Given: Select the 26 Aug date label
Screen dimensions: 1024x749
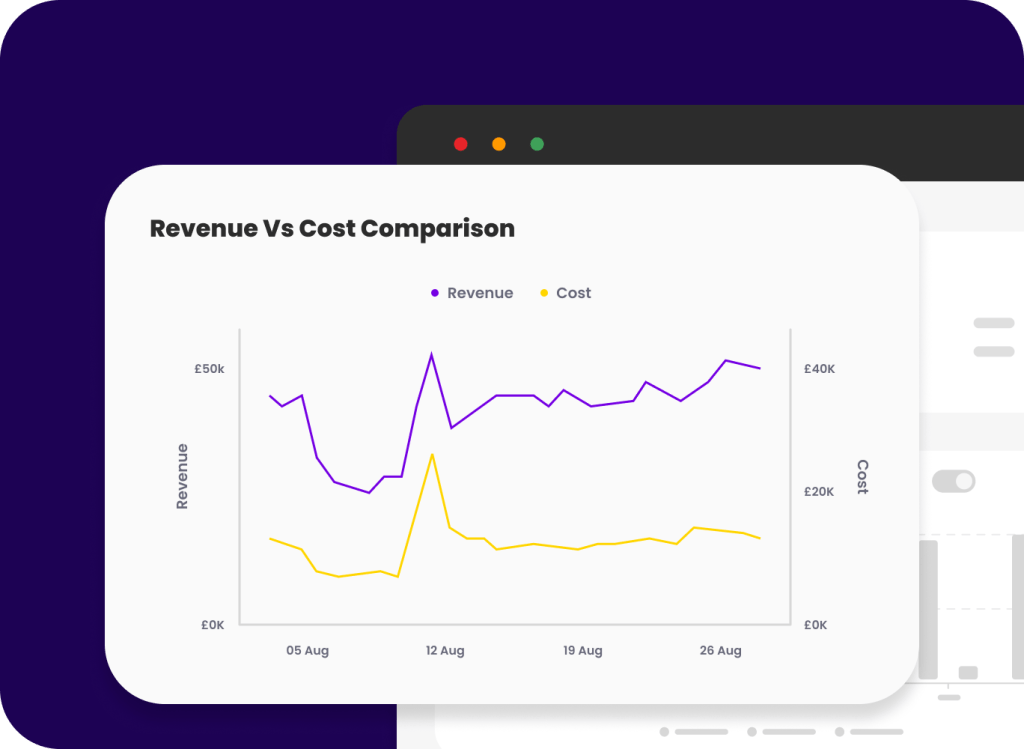Looking at the screenshot, I should (x=720, y=651).
